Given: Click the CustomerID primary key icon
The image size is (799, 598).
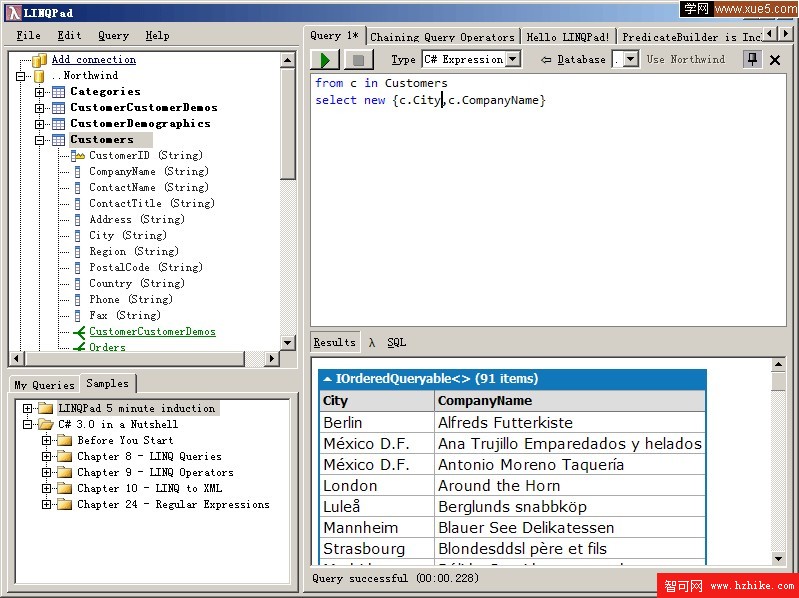Looking at the screenshot, I should (78, 155).
